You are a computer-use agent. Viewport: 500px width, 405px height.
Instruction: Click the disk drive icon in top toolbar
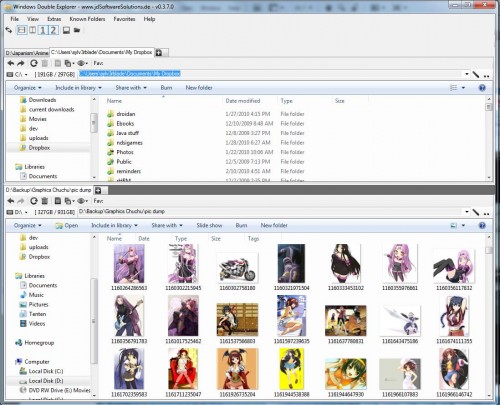coord(66,30)
